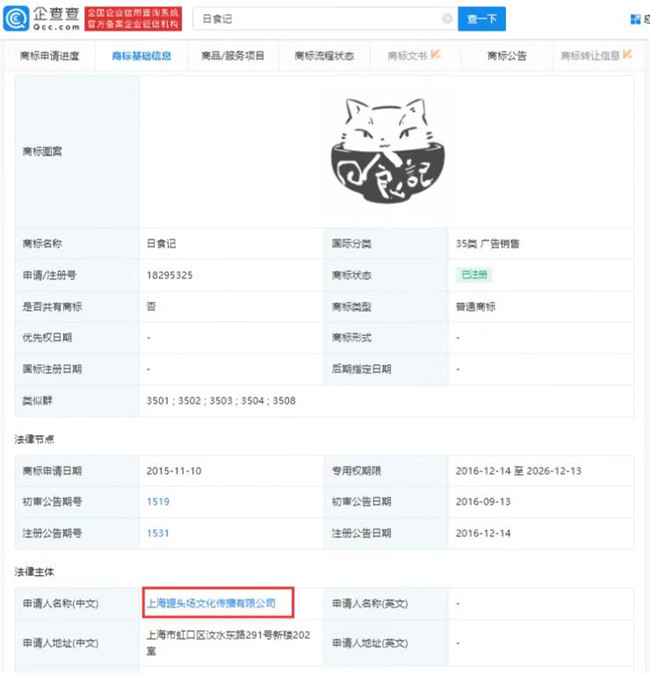Open applicant 上海罐头场文化传播有限公司 link
Viewport: 650px width, 674px height.
point(211,604)
